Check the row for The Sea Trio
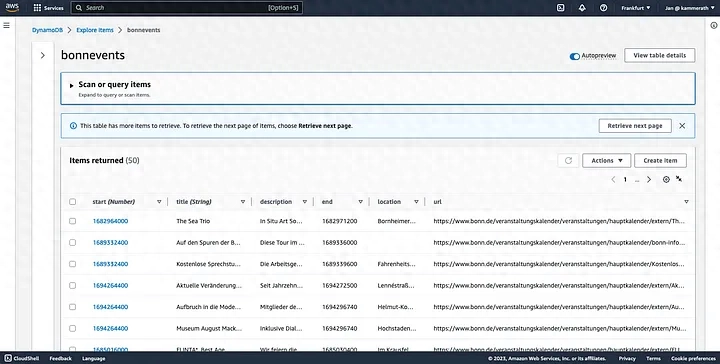This screenshot has width=720, height=364. point(73,221)
